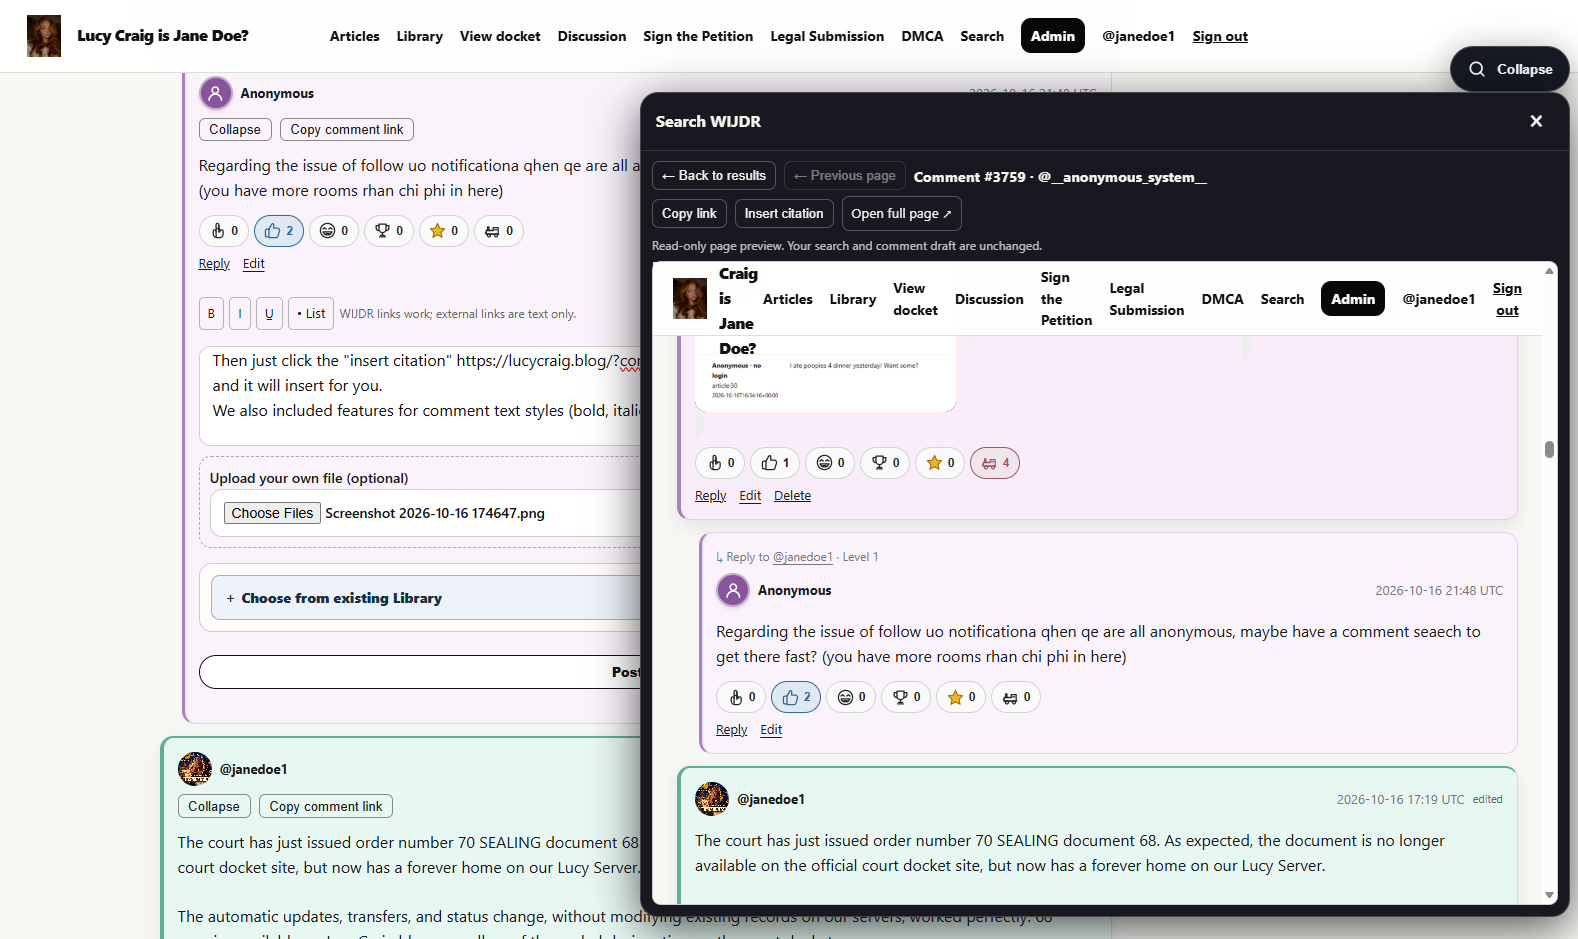
Task: Click the Delete link in preview comment
Action: click(x=792, y=496)
